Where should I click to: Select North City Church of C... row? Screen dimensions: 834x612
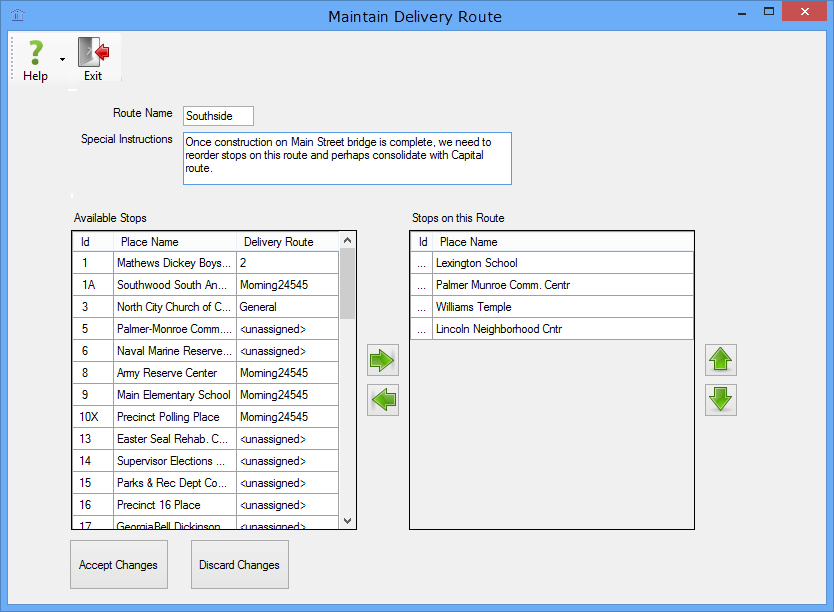(205, 307)
